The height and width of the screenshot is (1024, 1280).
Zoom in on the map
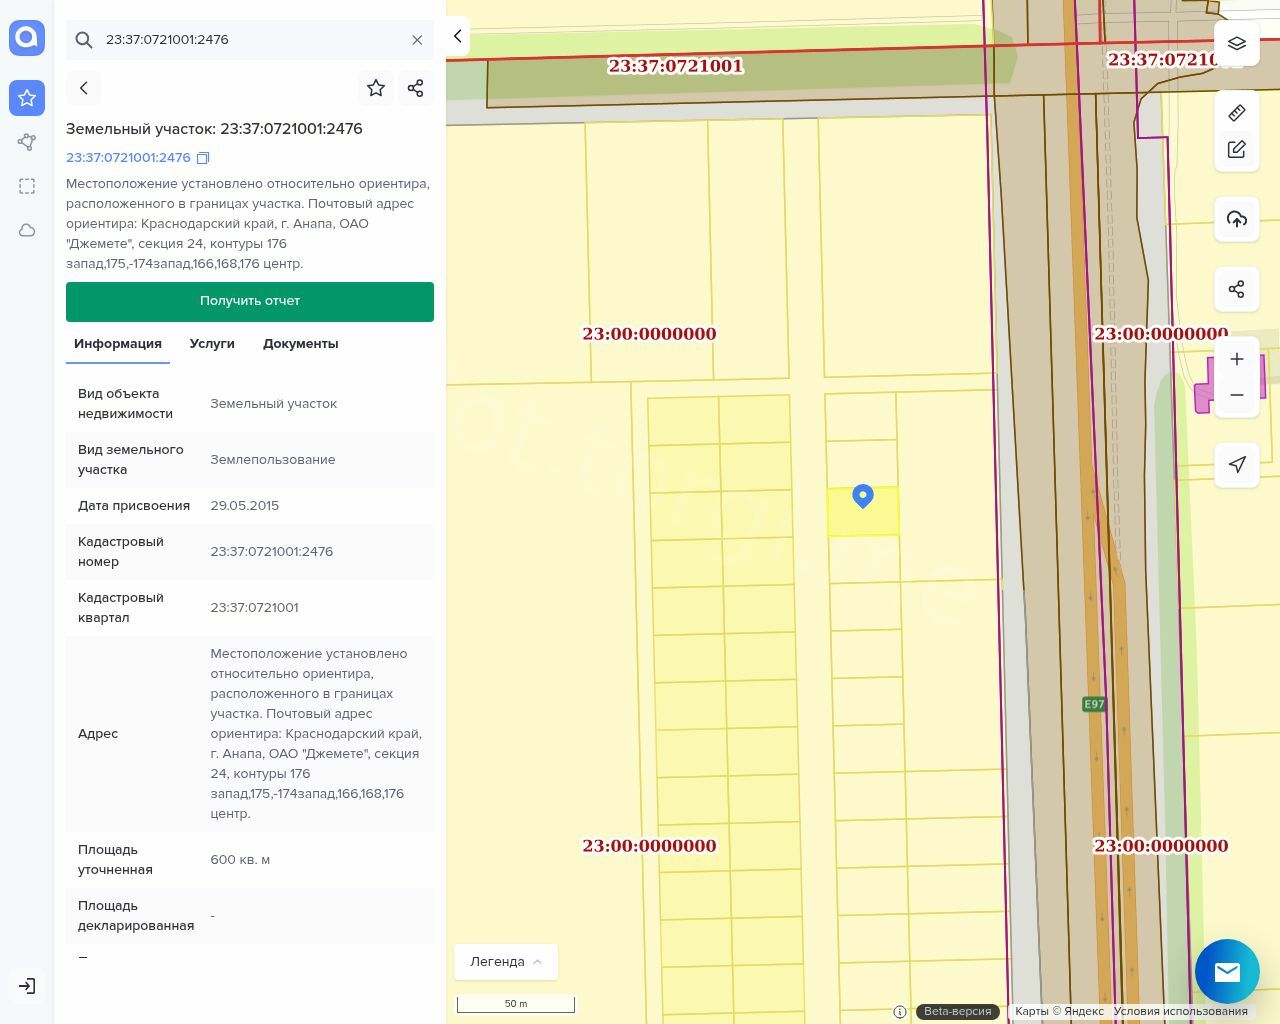point(1236,359)
